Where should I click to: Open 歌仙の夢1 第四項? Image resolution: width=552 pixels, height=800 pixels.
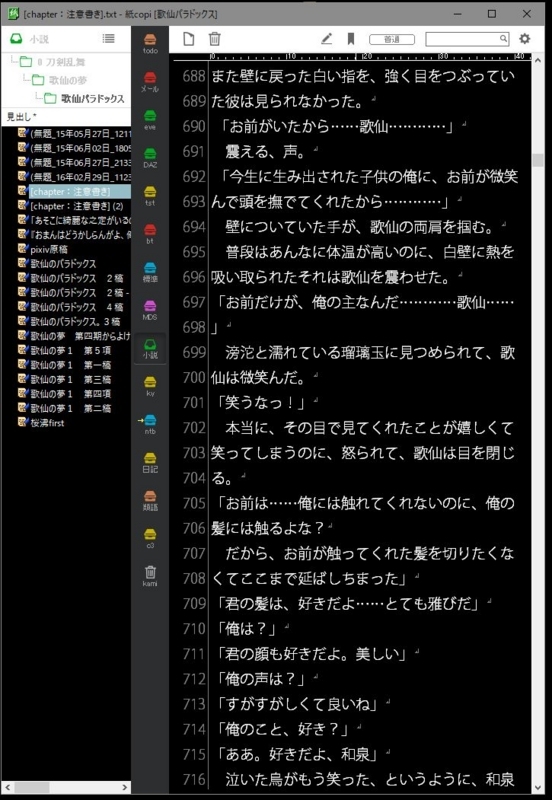point(65,393)
